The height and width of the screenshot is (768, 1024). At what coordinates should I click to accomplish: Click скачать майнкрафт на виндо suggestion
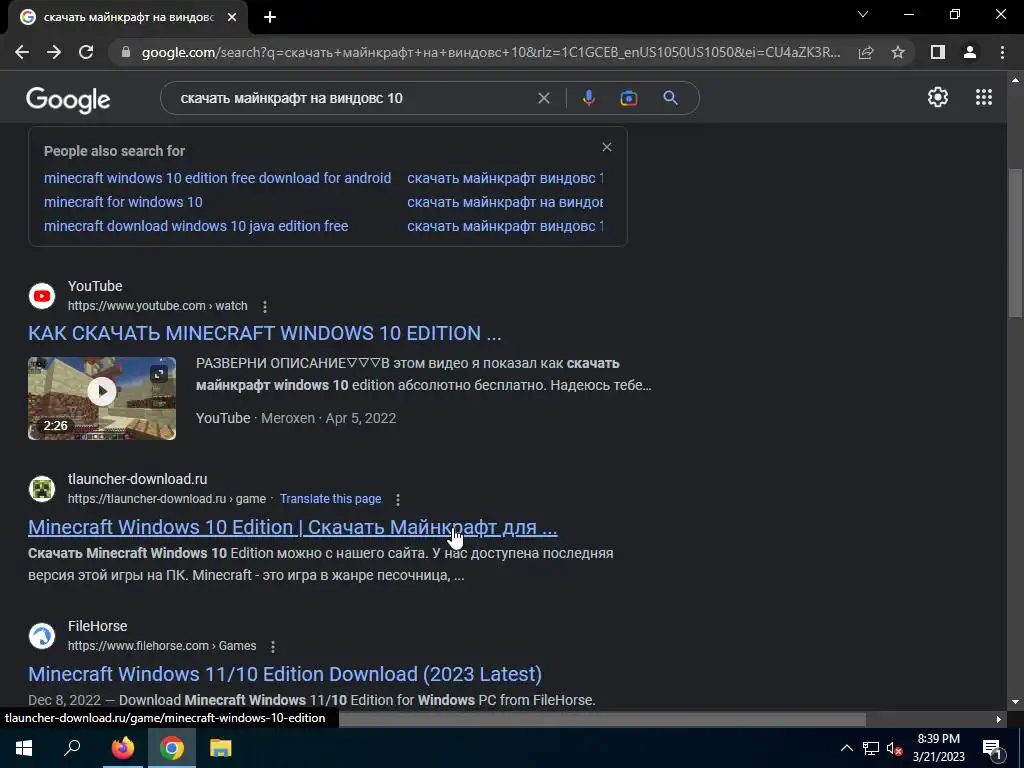point(505,202)
